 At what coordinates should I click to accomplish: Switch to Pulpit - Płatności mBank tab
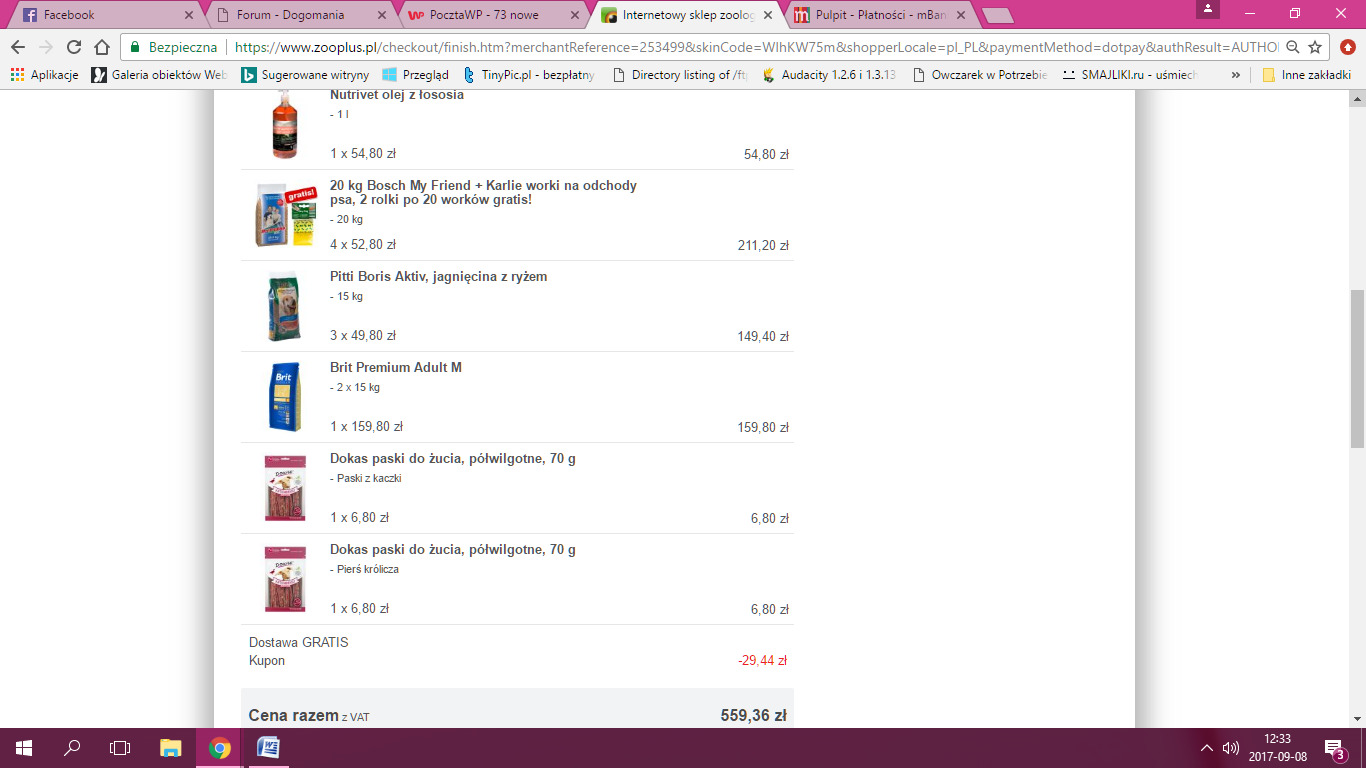pos(878,15)
